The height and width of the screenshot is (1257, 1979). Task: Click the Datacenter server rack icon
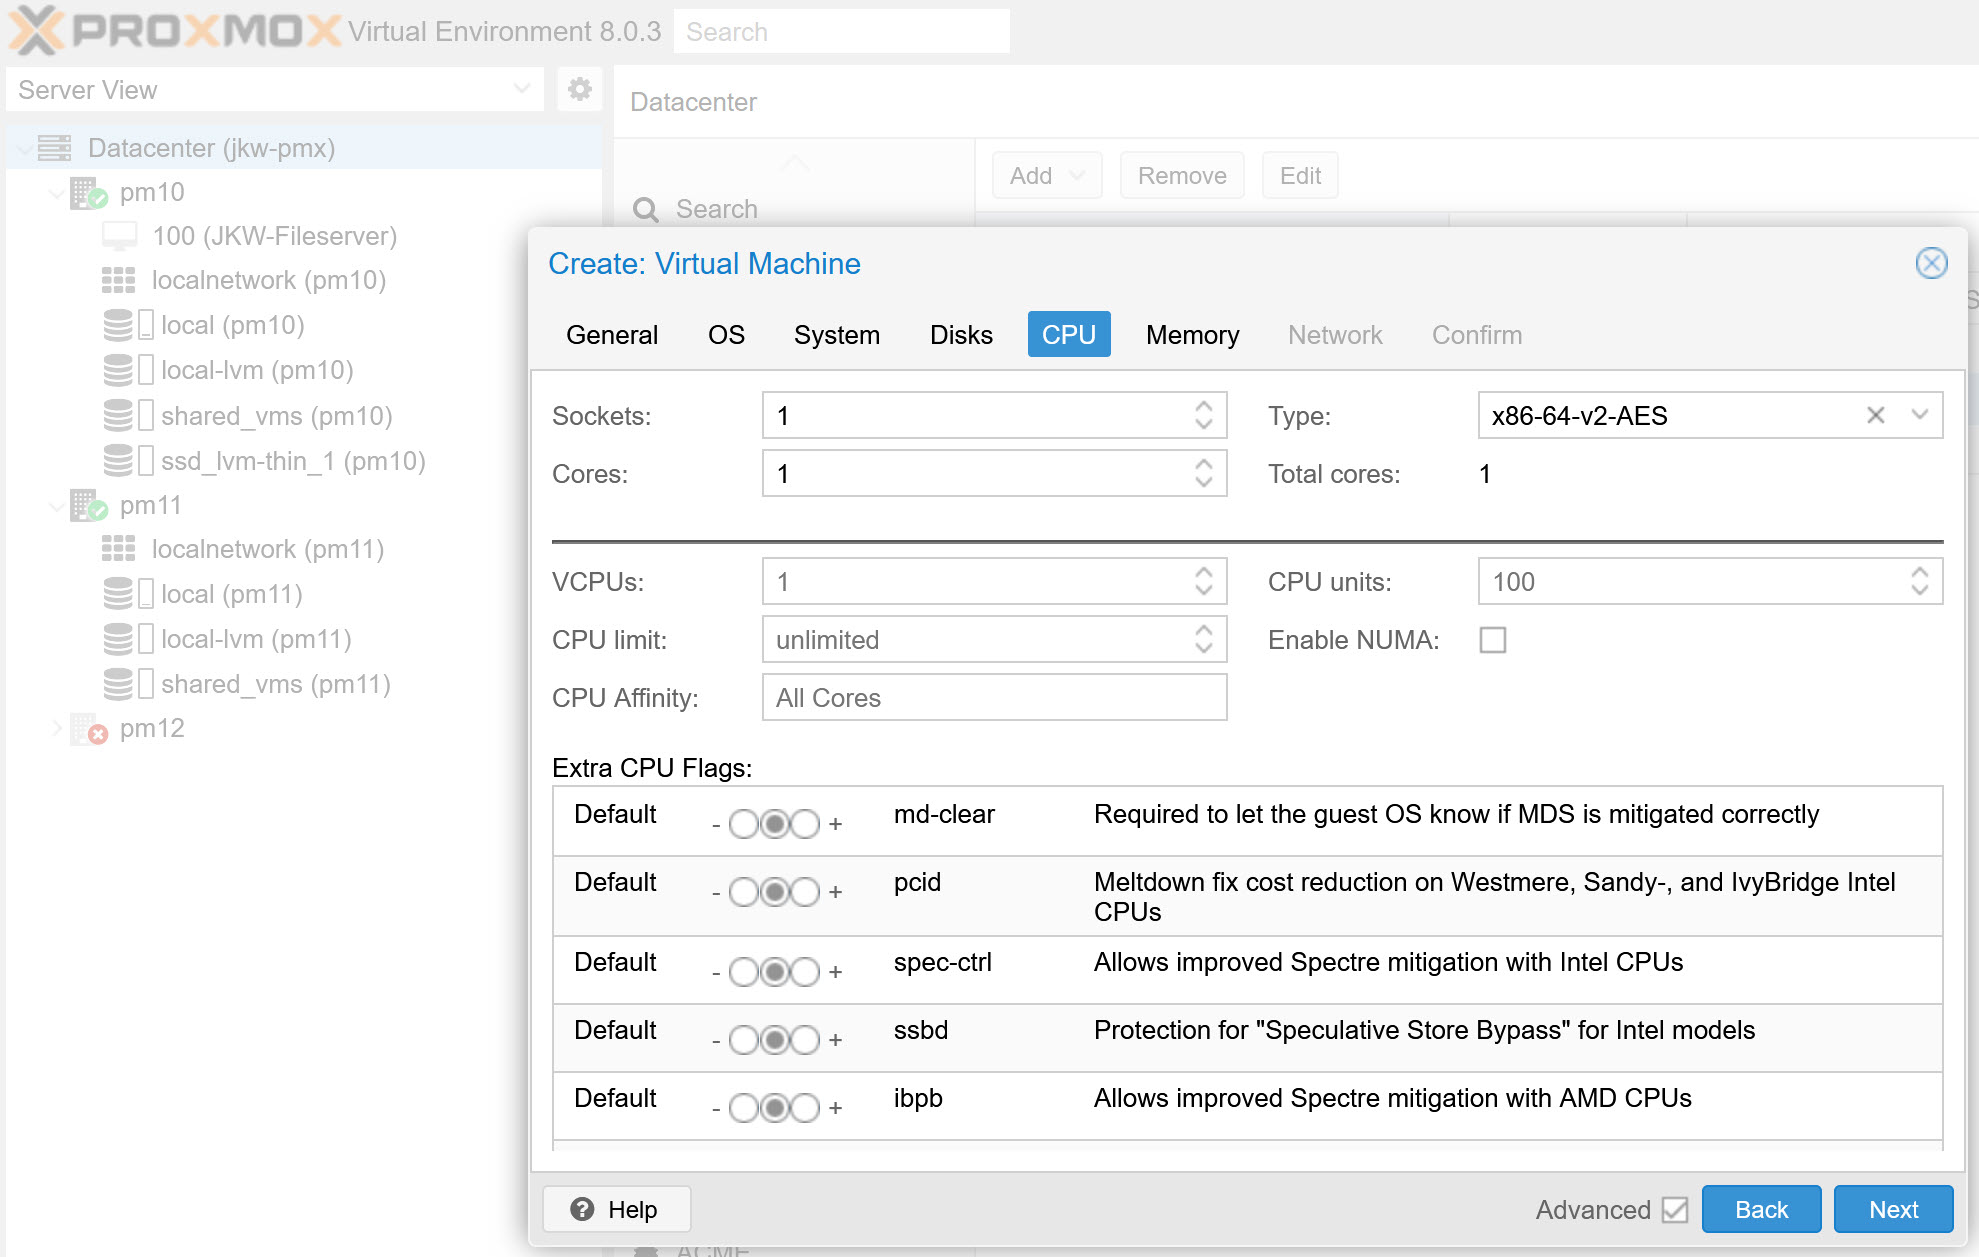click(x=55, y=148)
